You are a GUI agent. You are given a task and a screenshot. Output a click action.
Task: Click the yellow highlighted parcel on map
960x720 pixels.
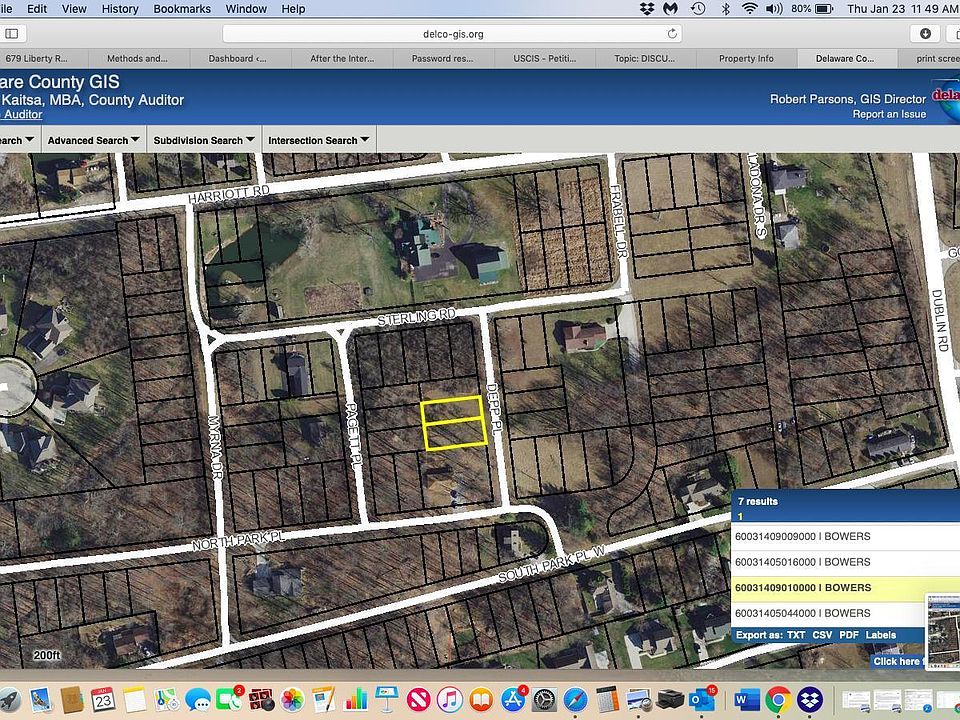tap(454, 423)
